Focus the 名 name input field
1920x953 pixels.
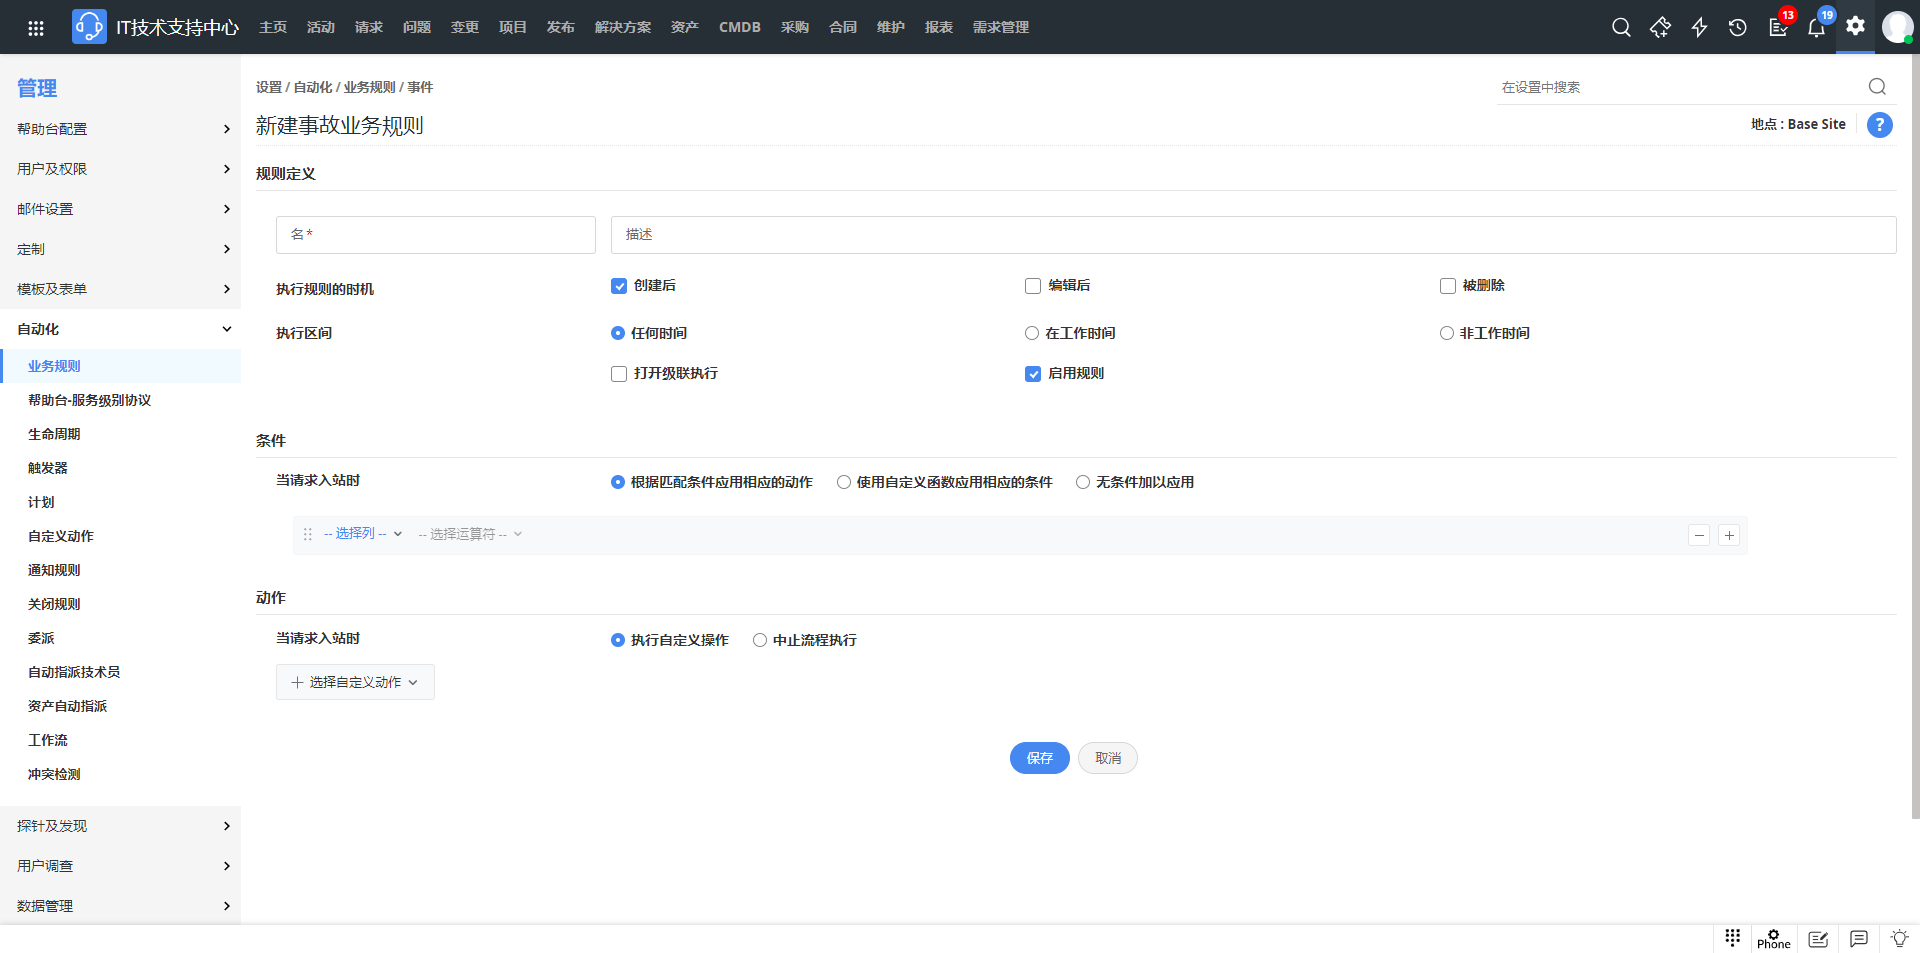click(x=436, y=235)
